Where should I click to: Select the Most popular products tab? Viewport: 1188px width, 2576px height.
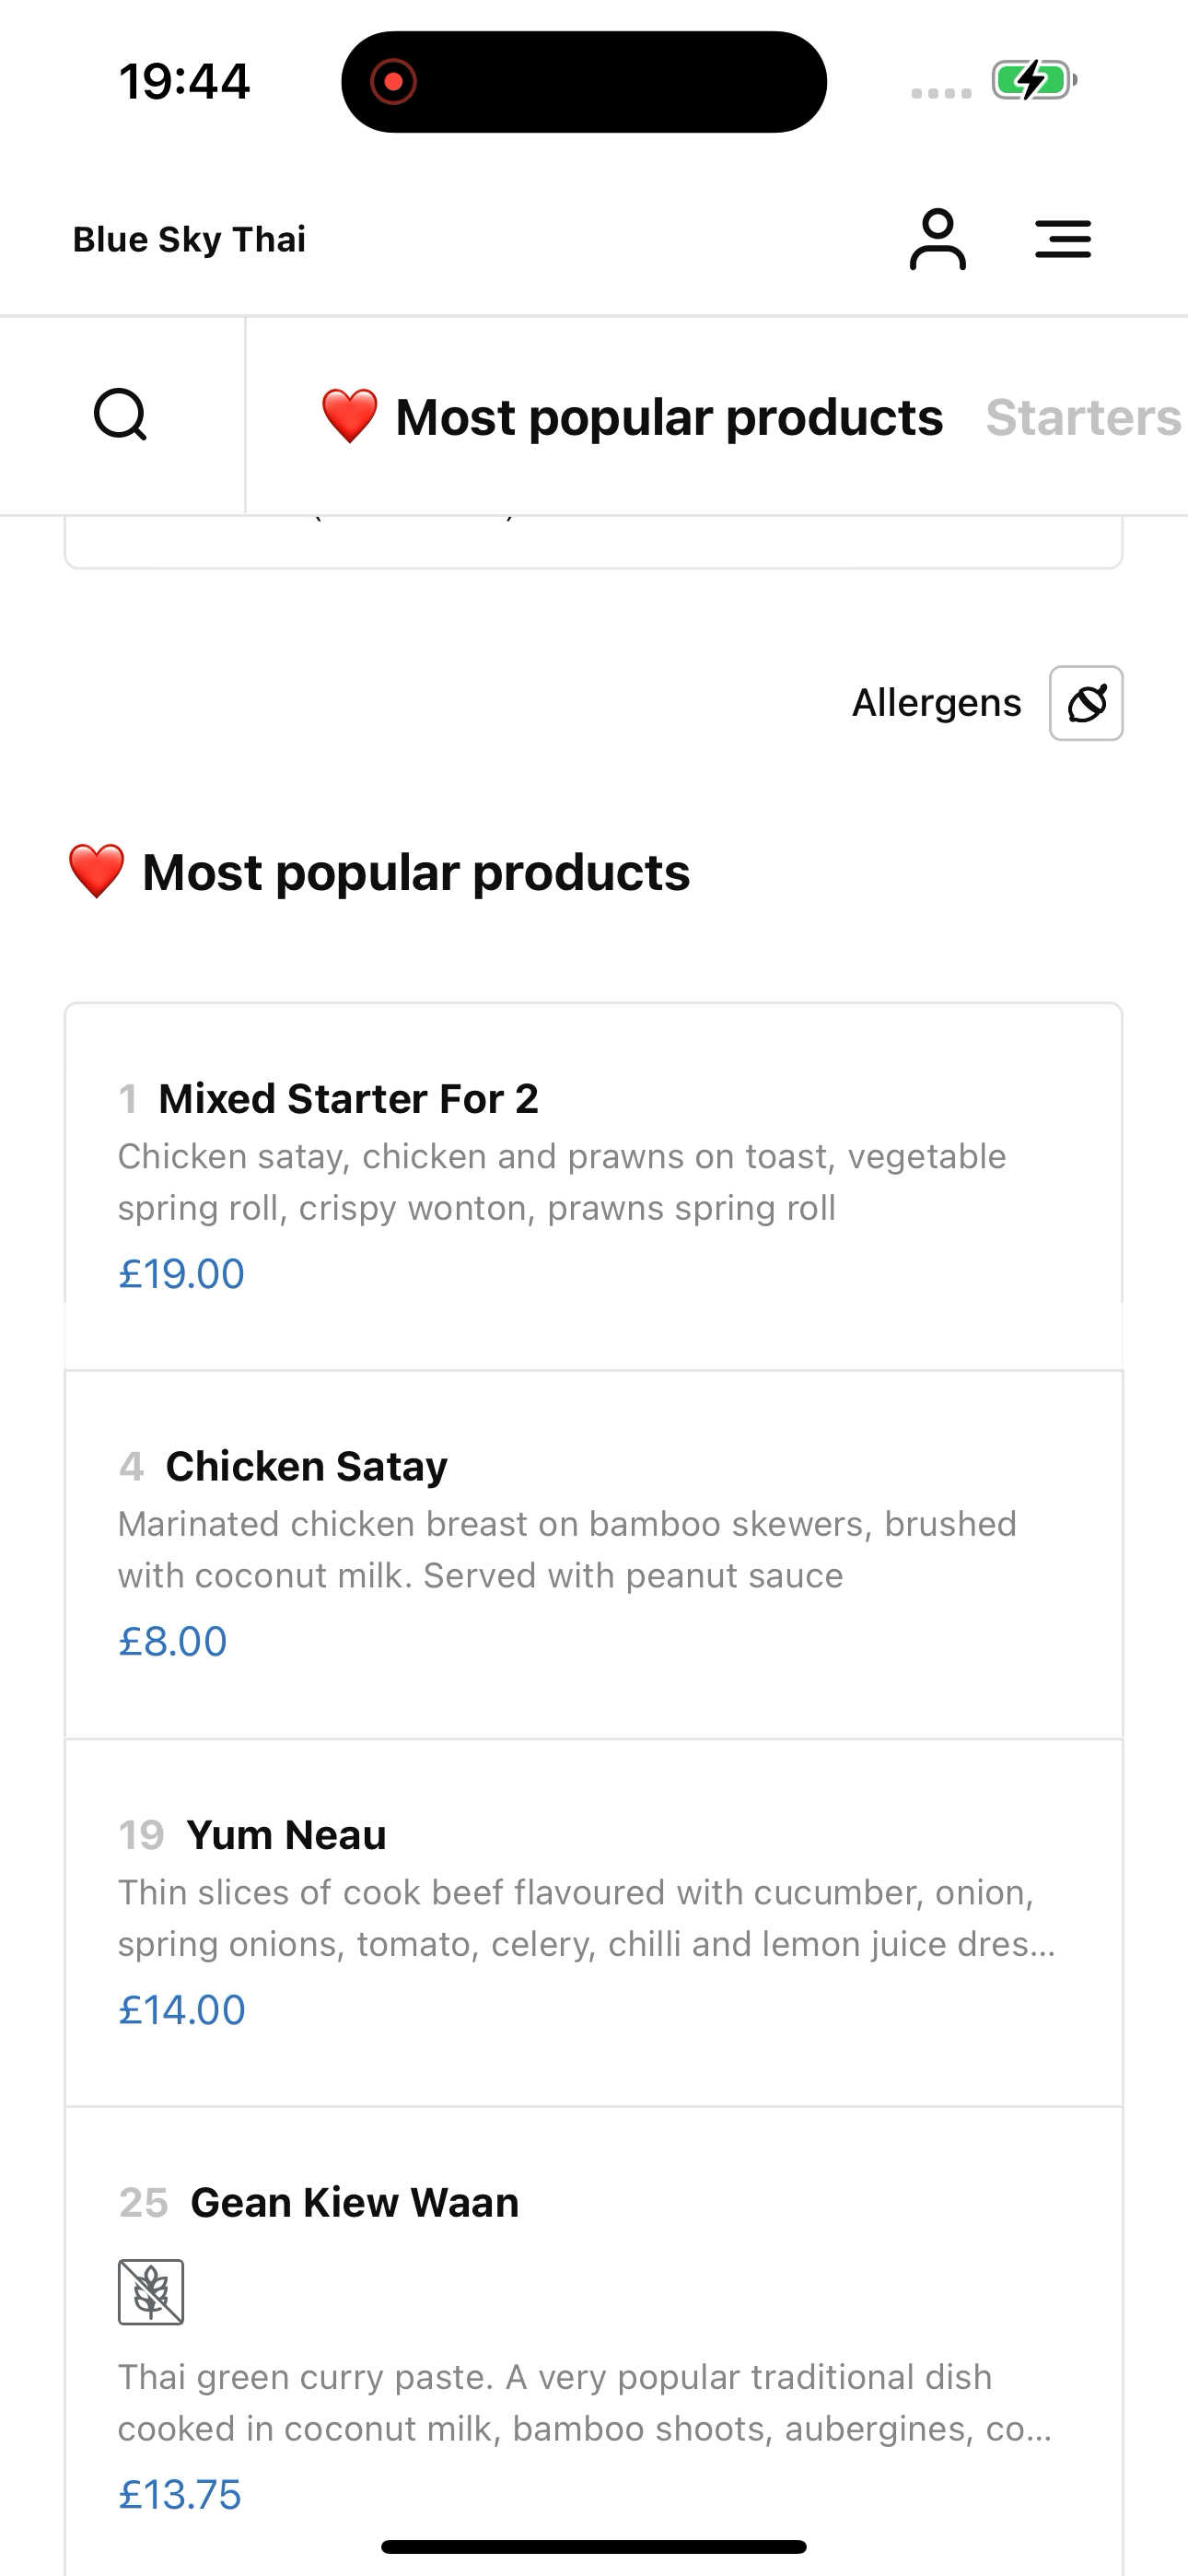click(631, 417)
